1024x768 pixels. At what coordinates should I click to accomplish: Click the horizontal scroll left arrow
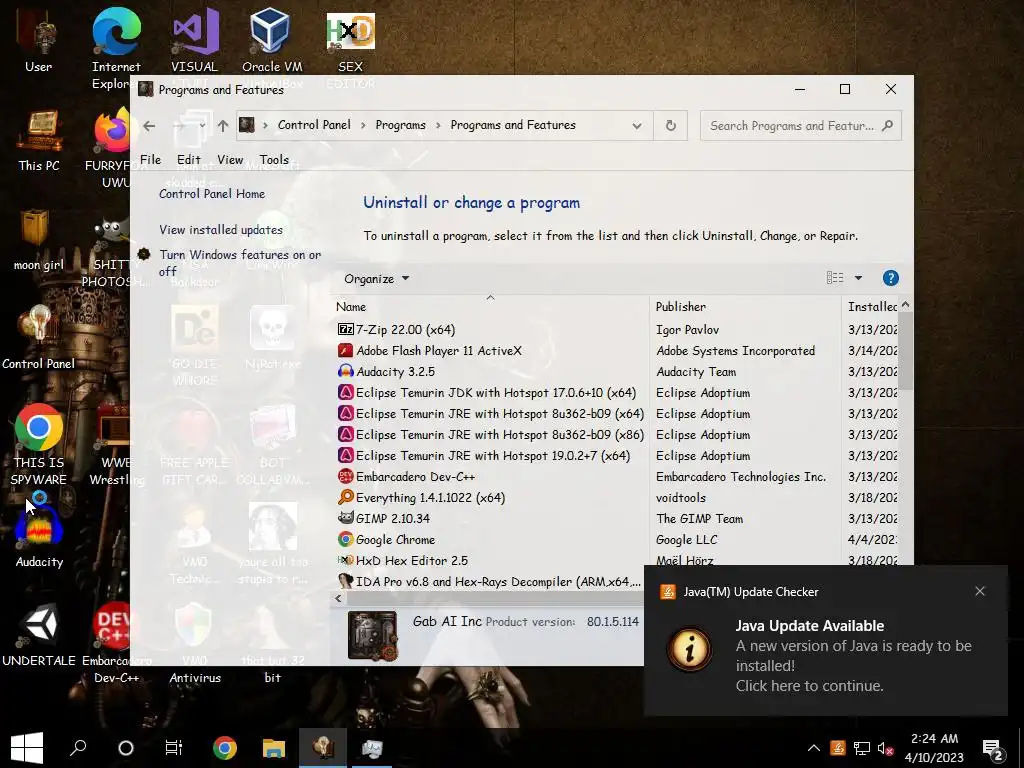pos(338,598)
